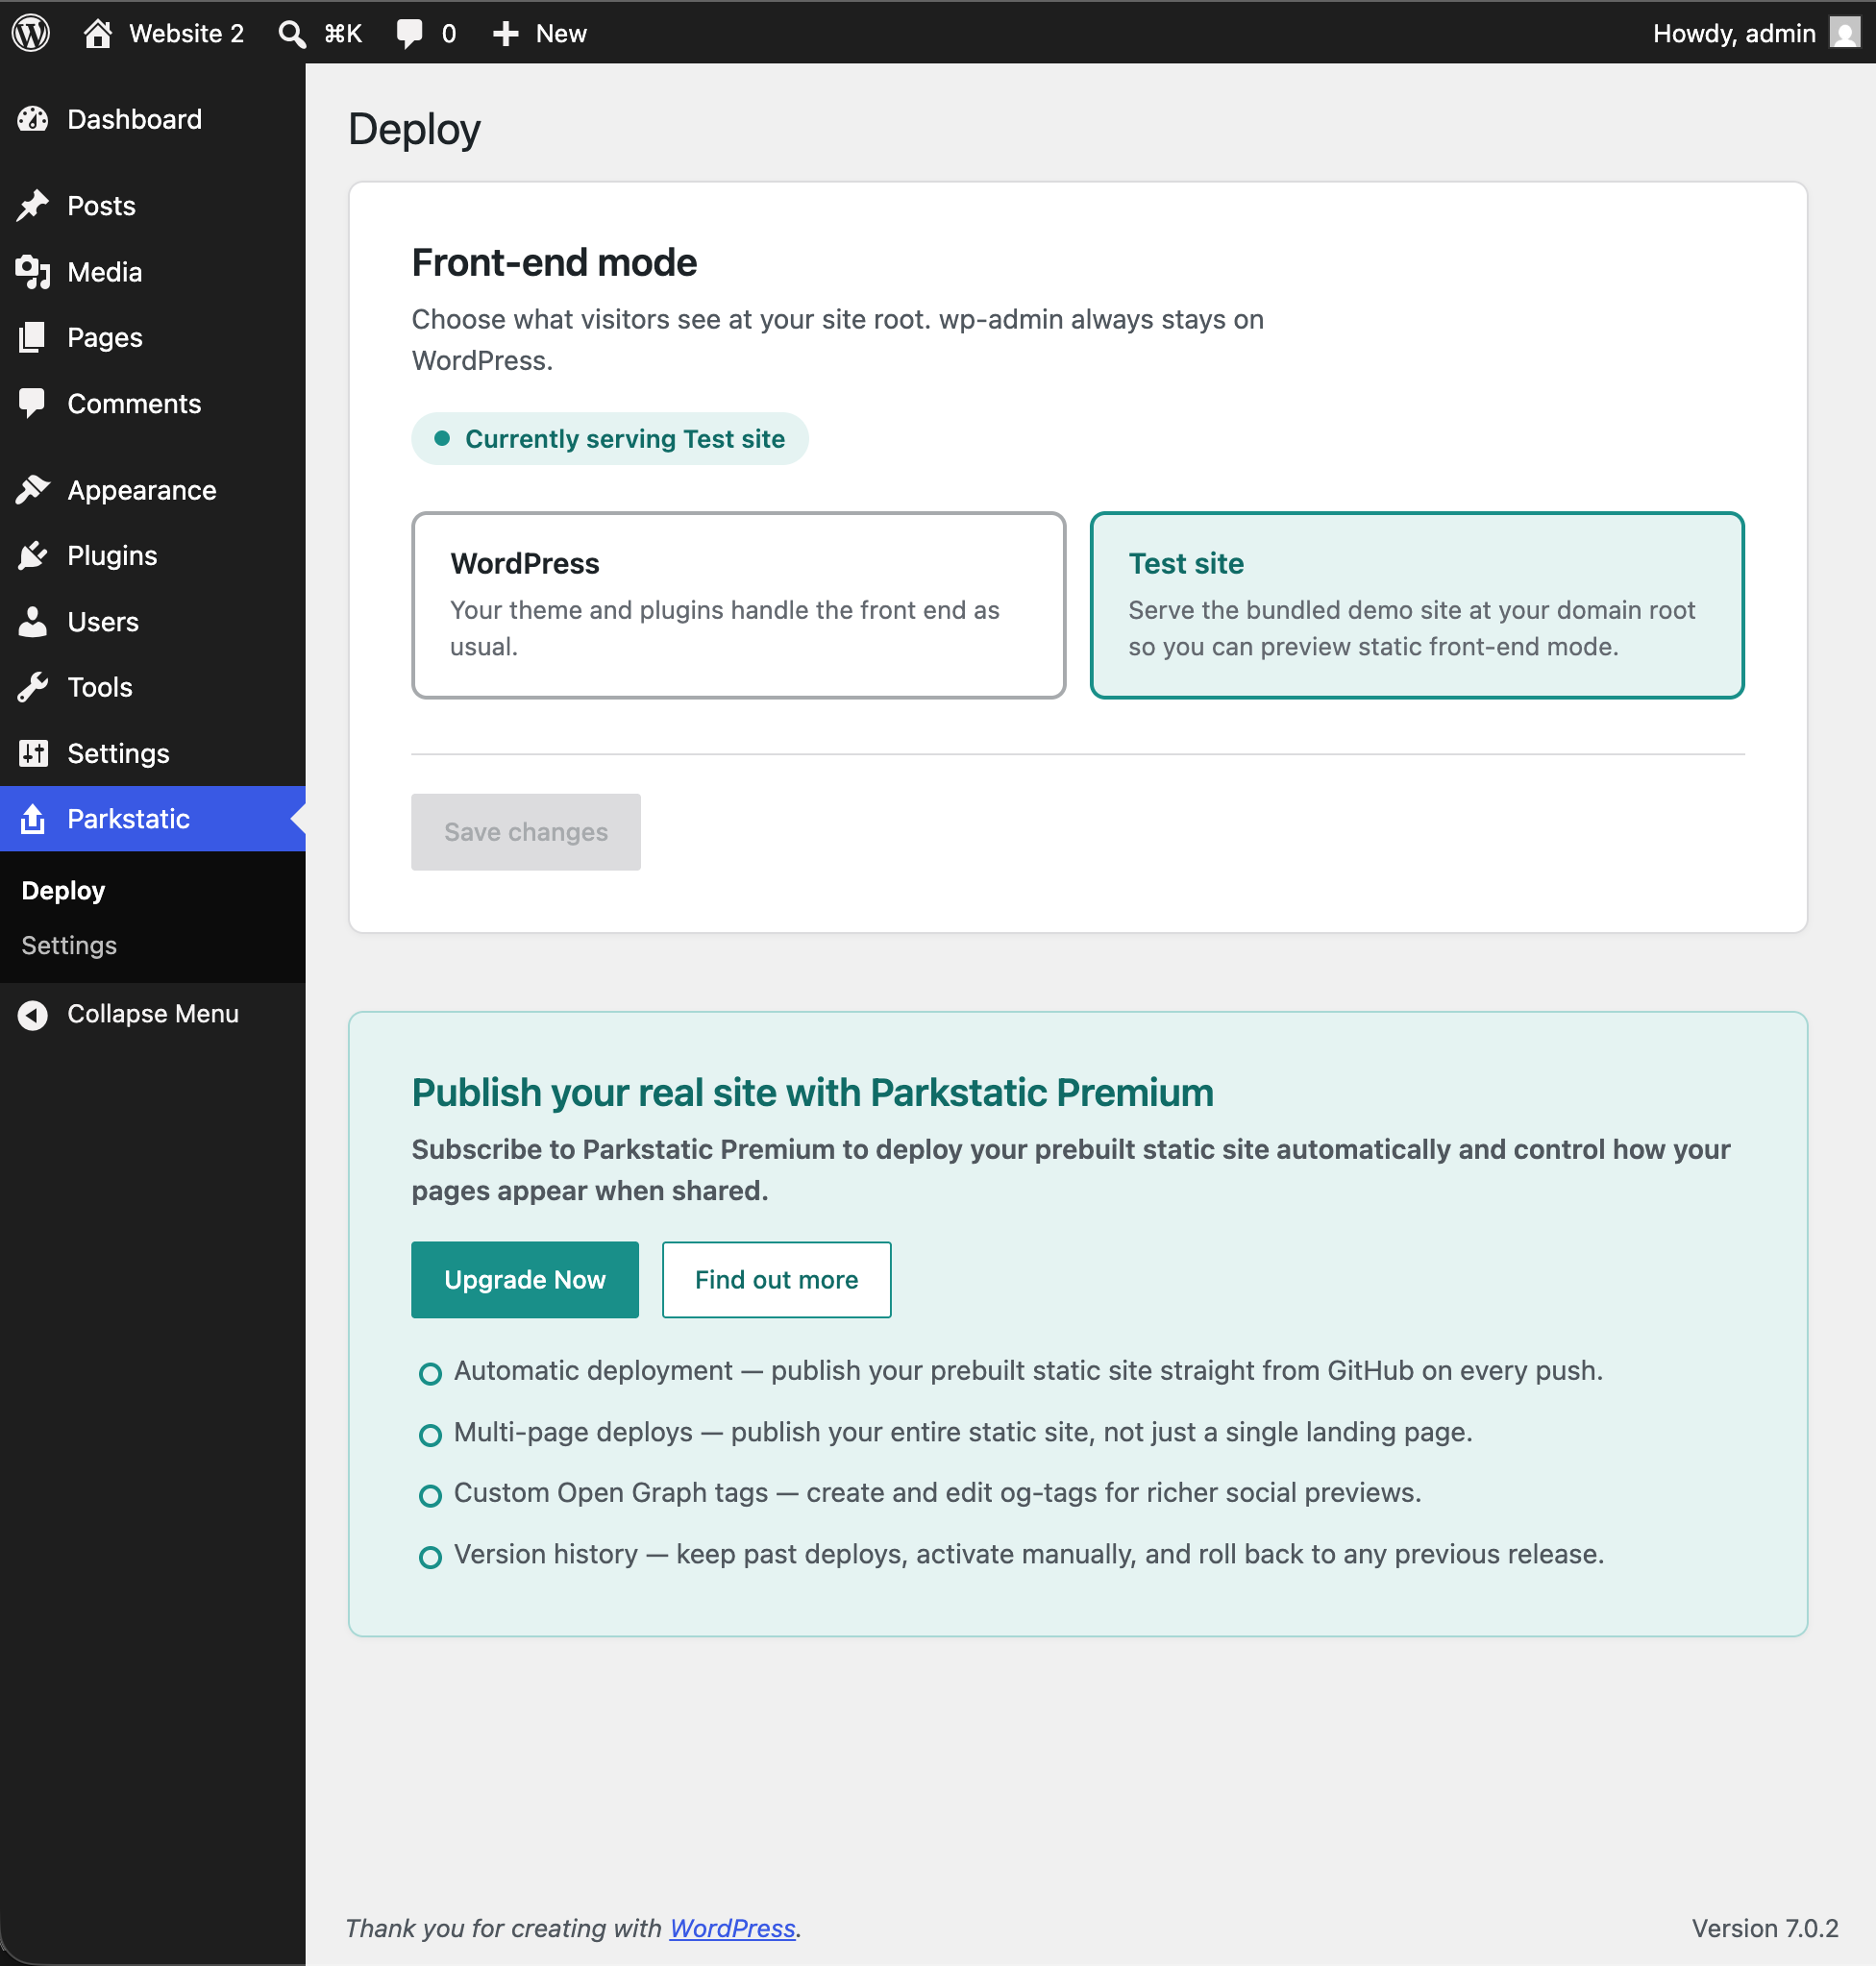Click the Comments speech bubble sidebar icon

click(x=33, y=404)
